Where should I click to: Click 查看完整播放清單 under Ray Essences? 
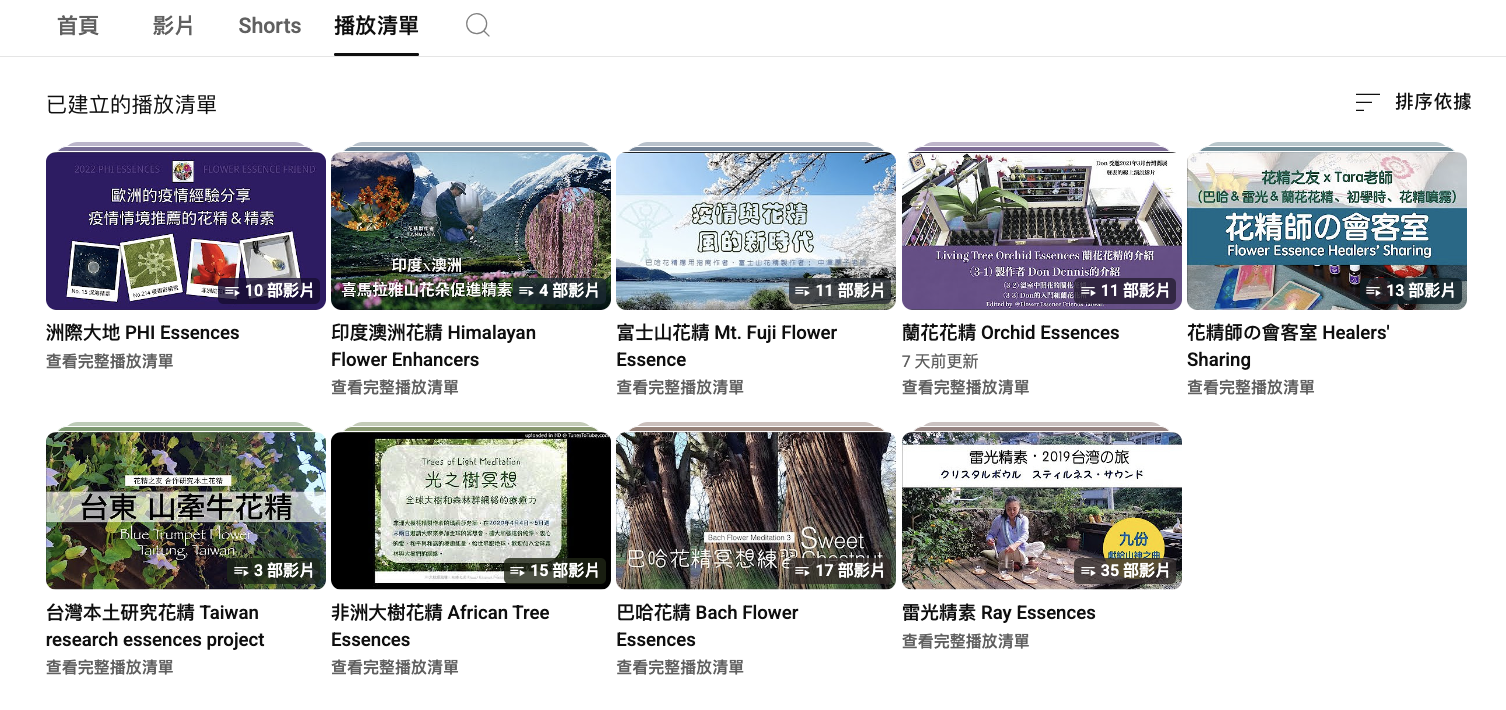pyautogui.click(x=965, y=641)
